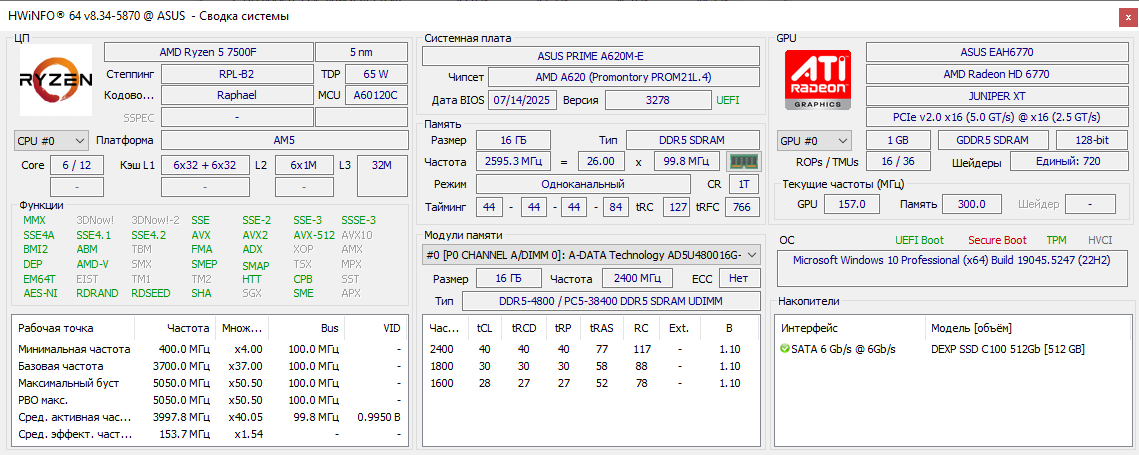1139x455 pixels.
Task: Click the A60120C MCU value
Action: pos(376,94)
